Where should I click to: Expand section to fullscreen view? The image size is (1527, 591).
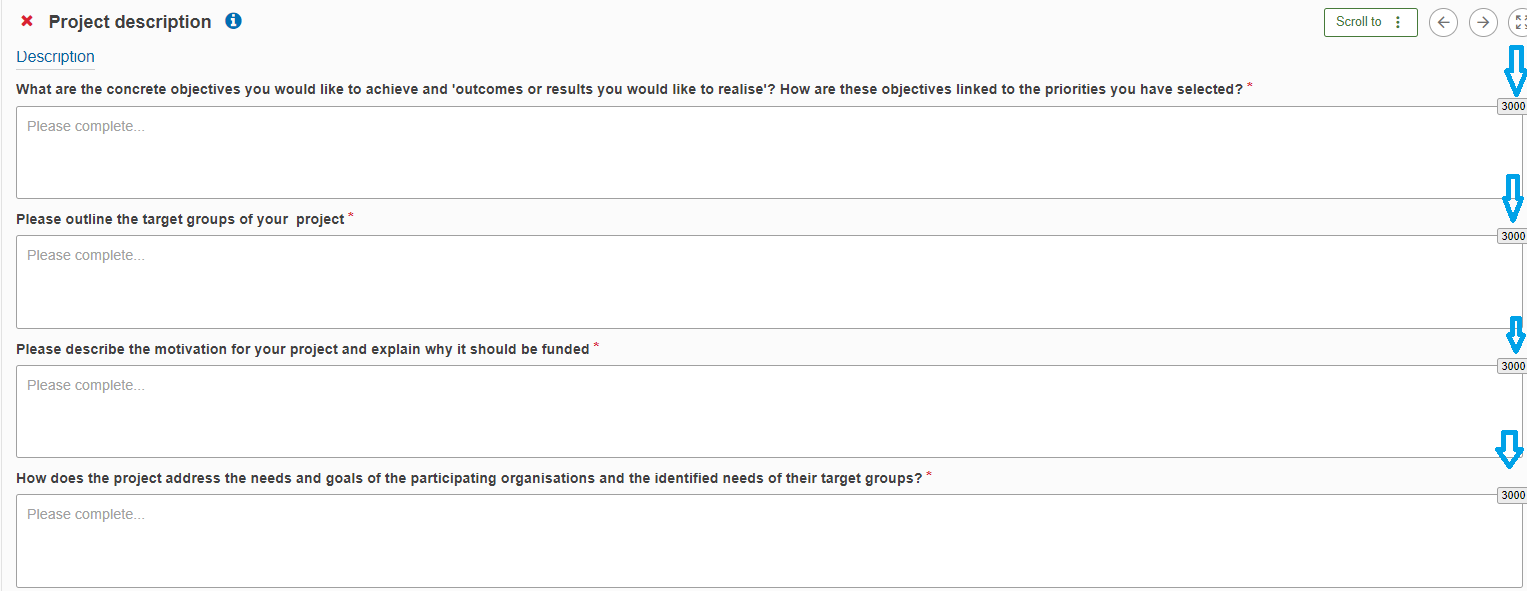(x=1519, y=22)
